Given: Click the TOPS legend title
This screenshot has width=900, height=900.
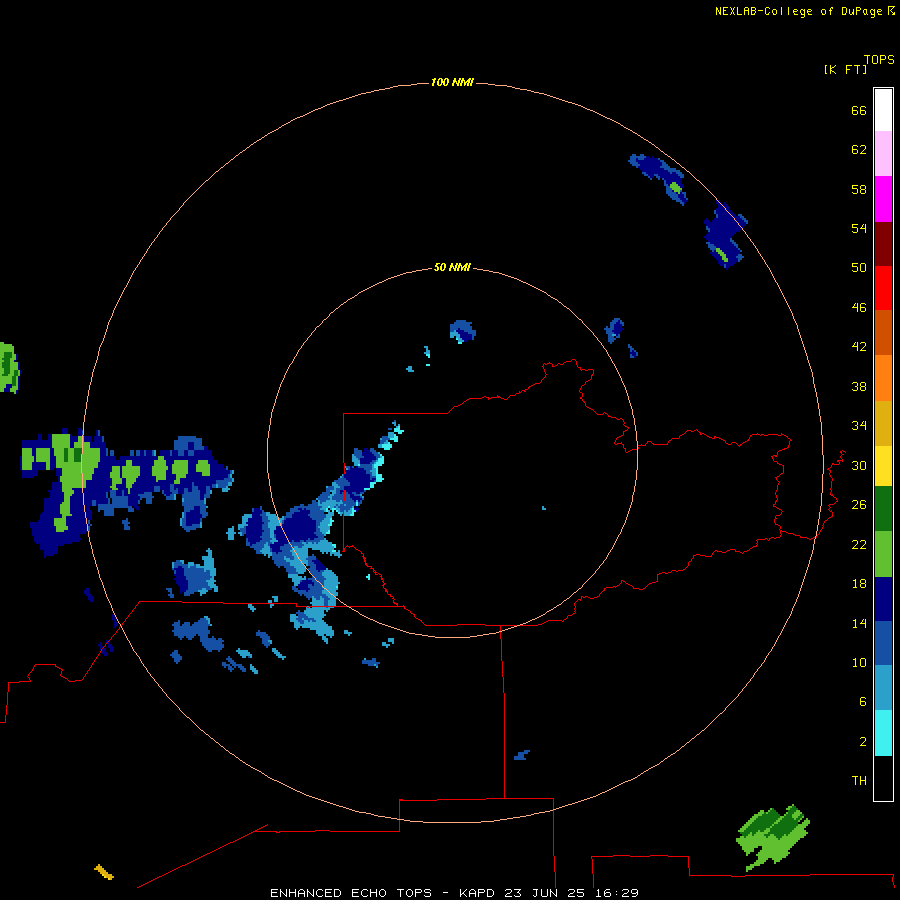Looking at the screenshot, I should coord(879,59).
